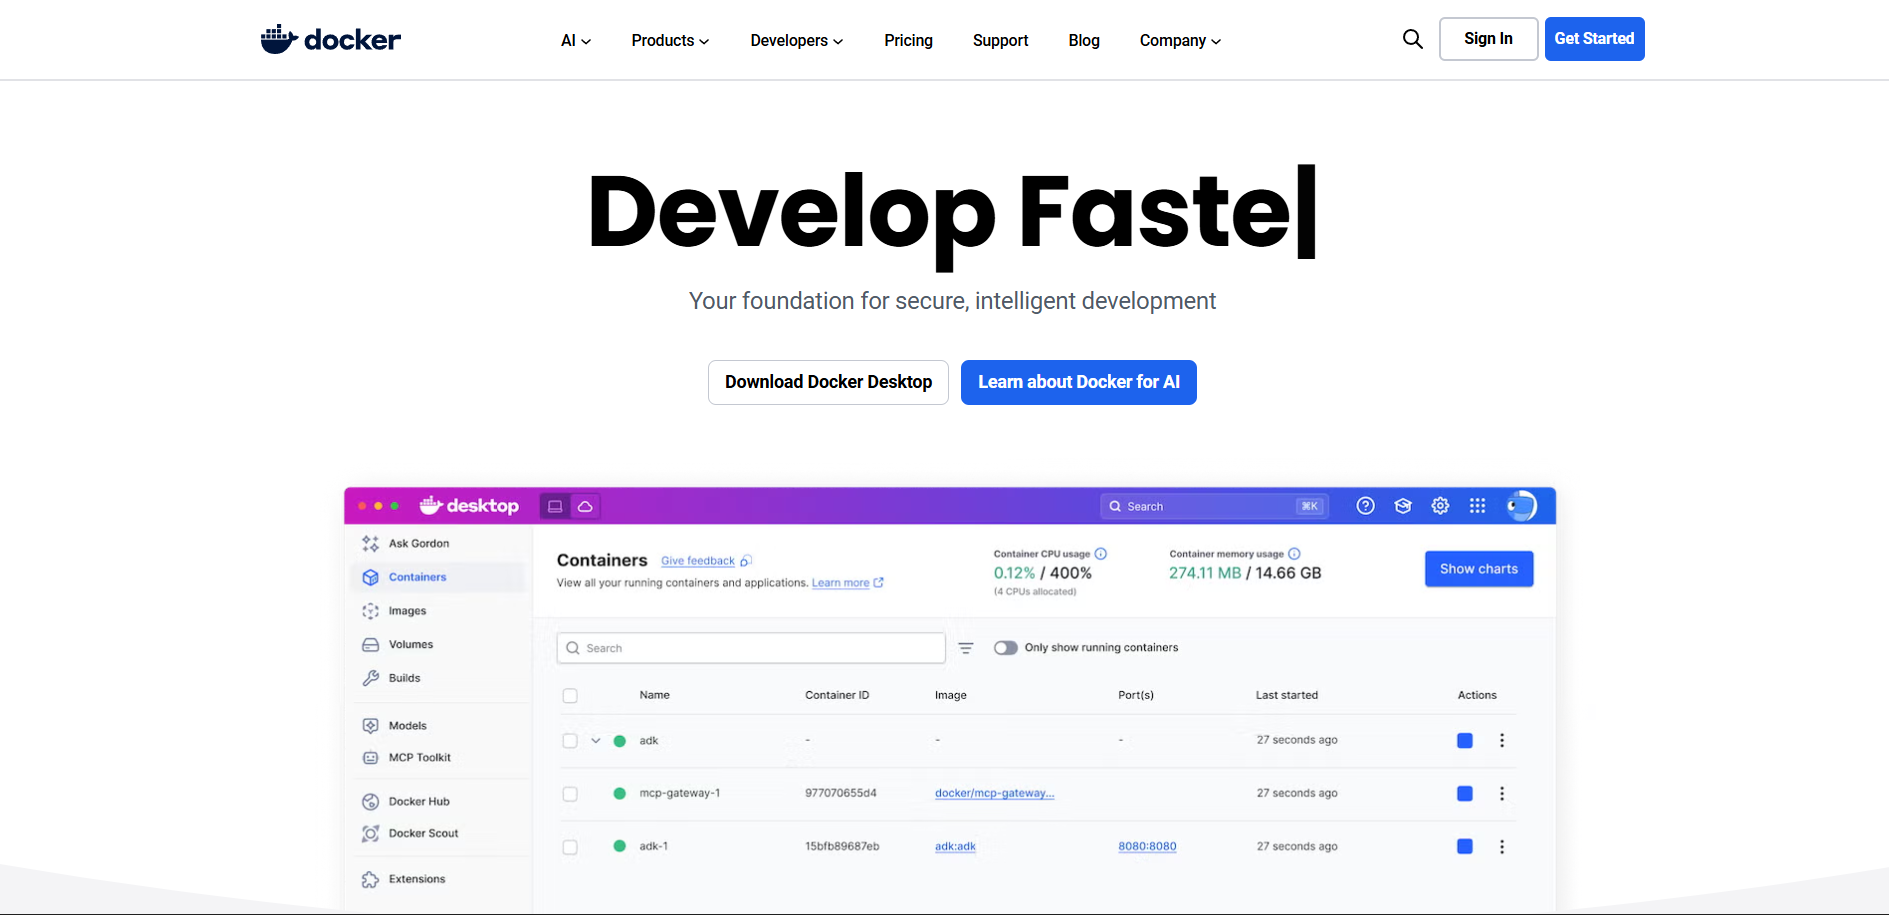Stop the adk container group
Viewport: 1889px width, 915px height.
pyautogui.click(x=1465, y=741)
